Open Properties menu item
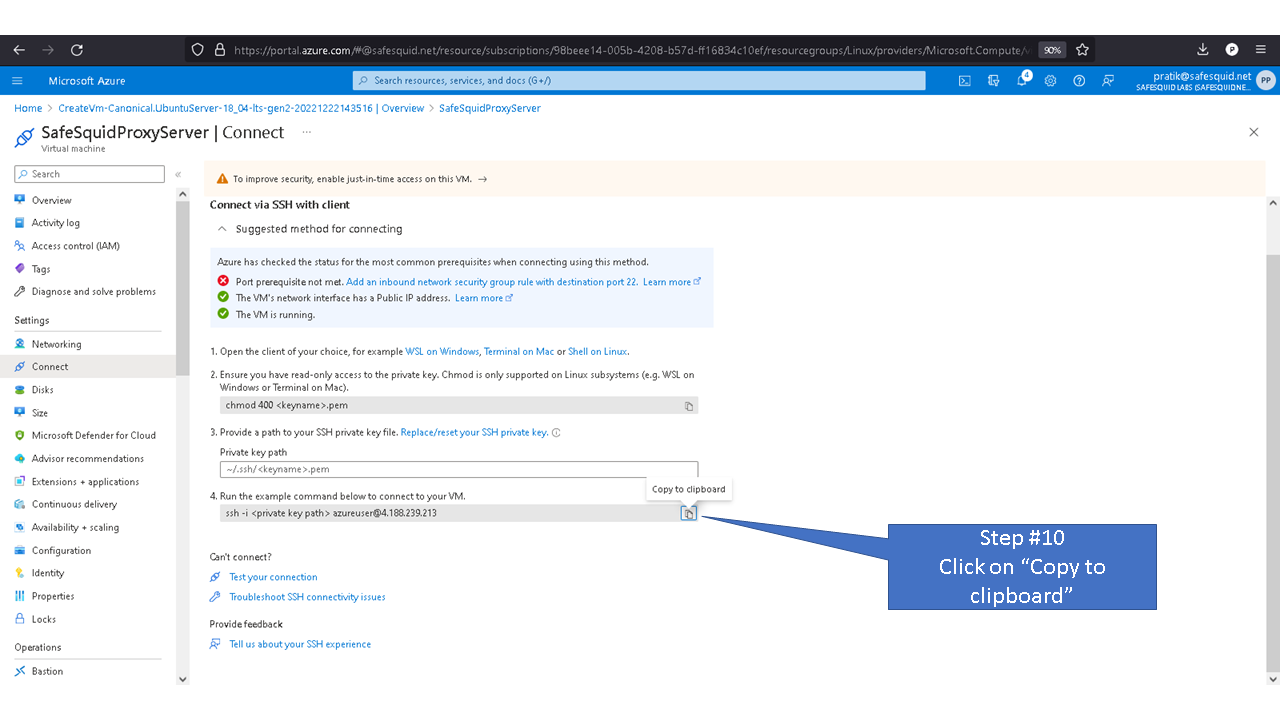 coord(53,596)
